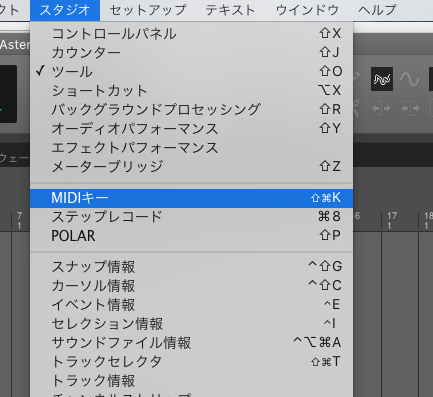Open the テキスト menu
This screenshot has width=433, height=397.
coord(230,10)
